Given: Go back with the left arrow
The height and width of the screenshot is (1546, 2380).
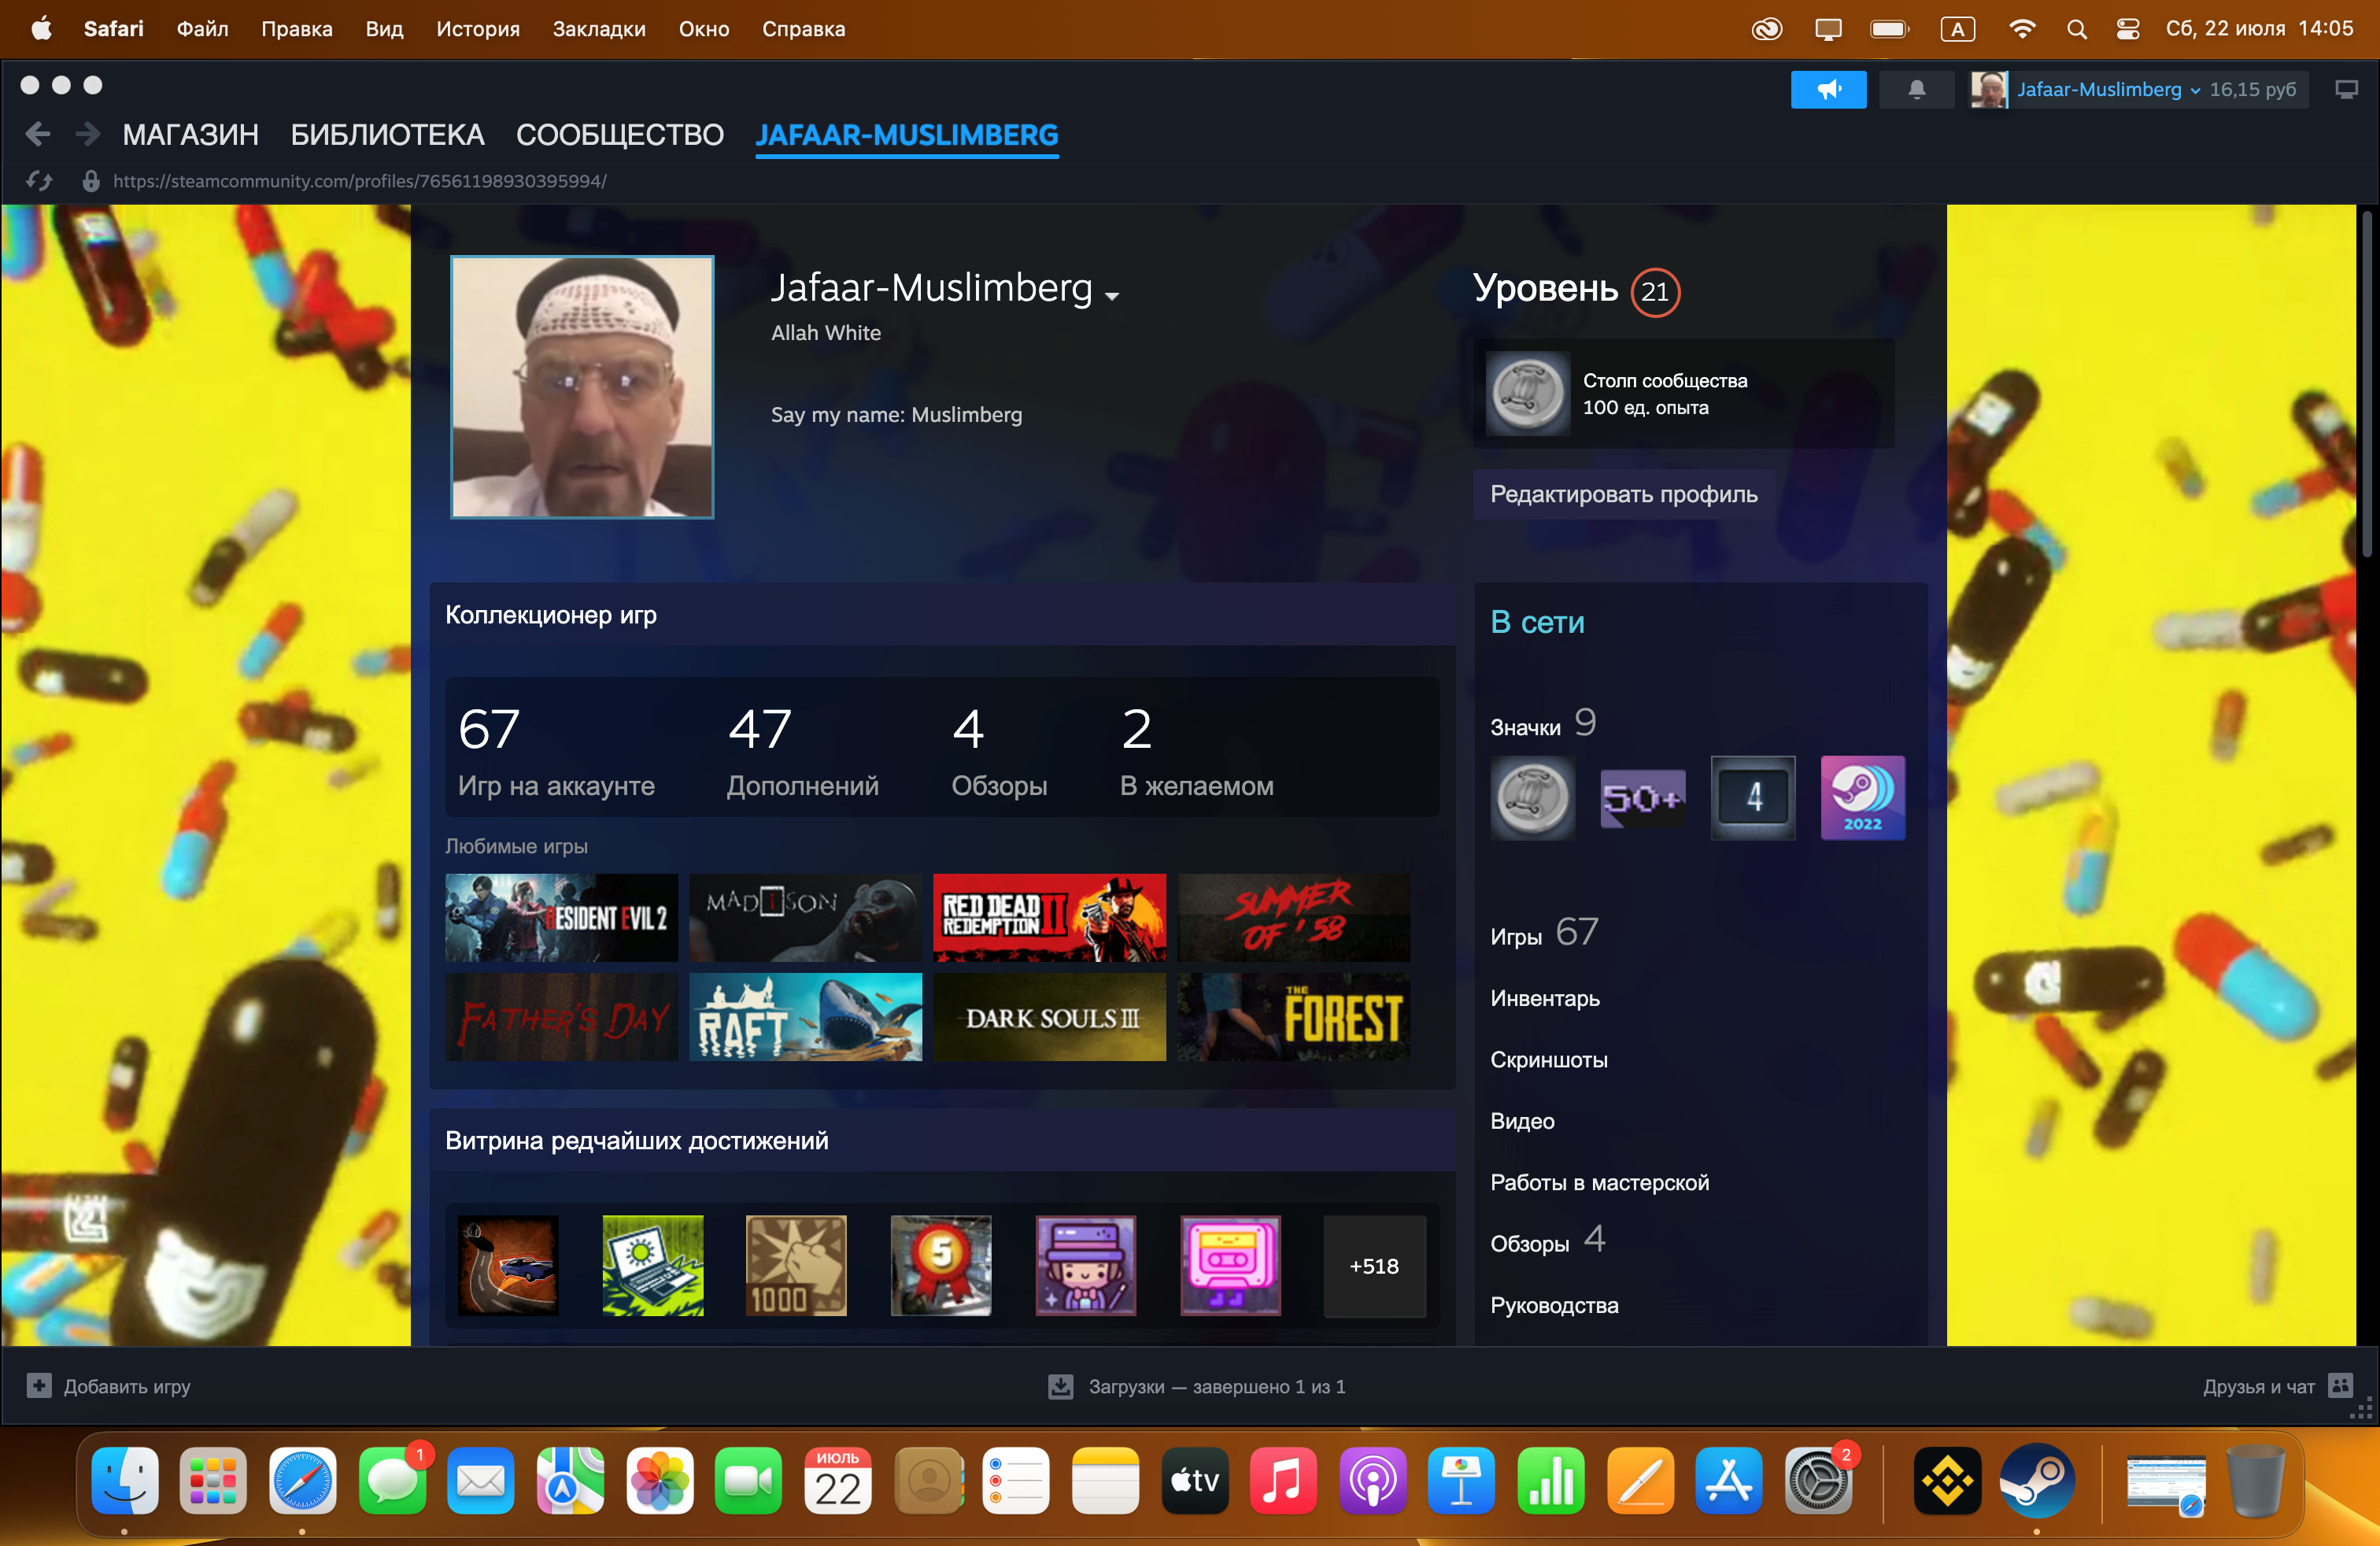Looking at the screenshot, I should pos(38,134).
